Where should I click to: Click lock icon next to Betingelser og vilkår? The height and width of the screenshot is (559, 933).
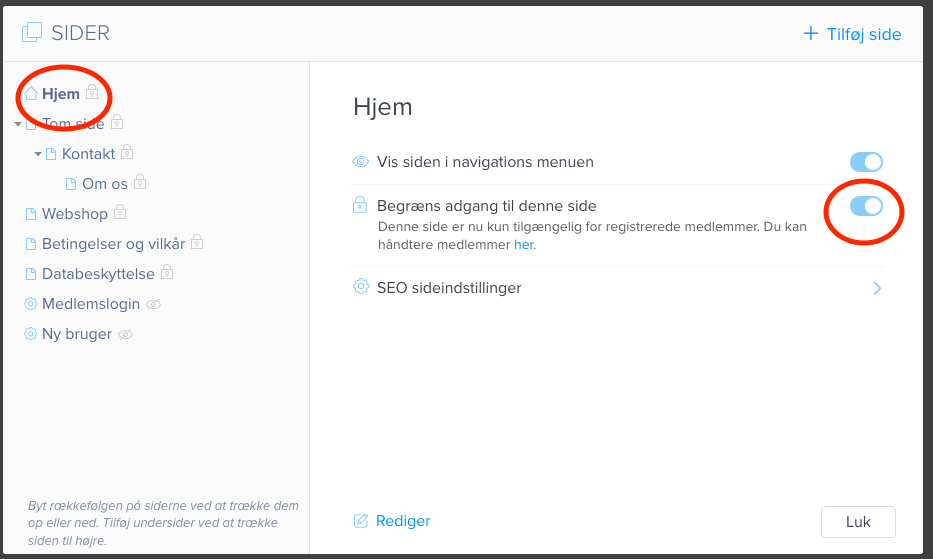coord(197,242)
